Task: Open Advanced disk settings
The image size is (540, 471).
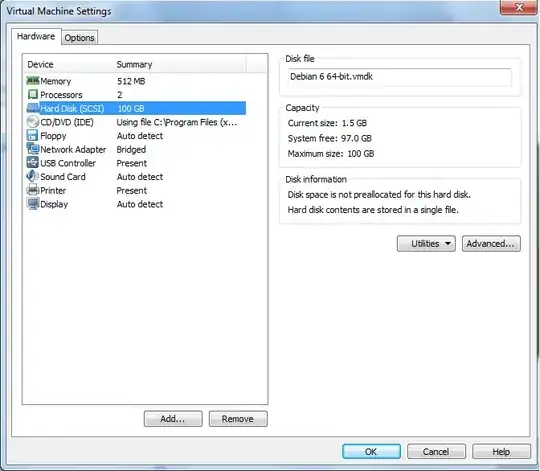Action: [491, 244]
